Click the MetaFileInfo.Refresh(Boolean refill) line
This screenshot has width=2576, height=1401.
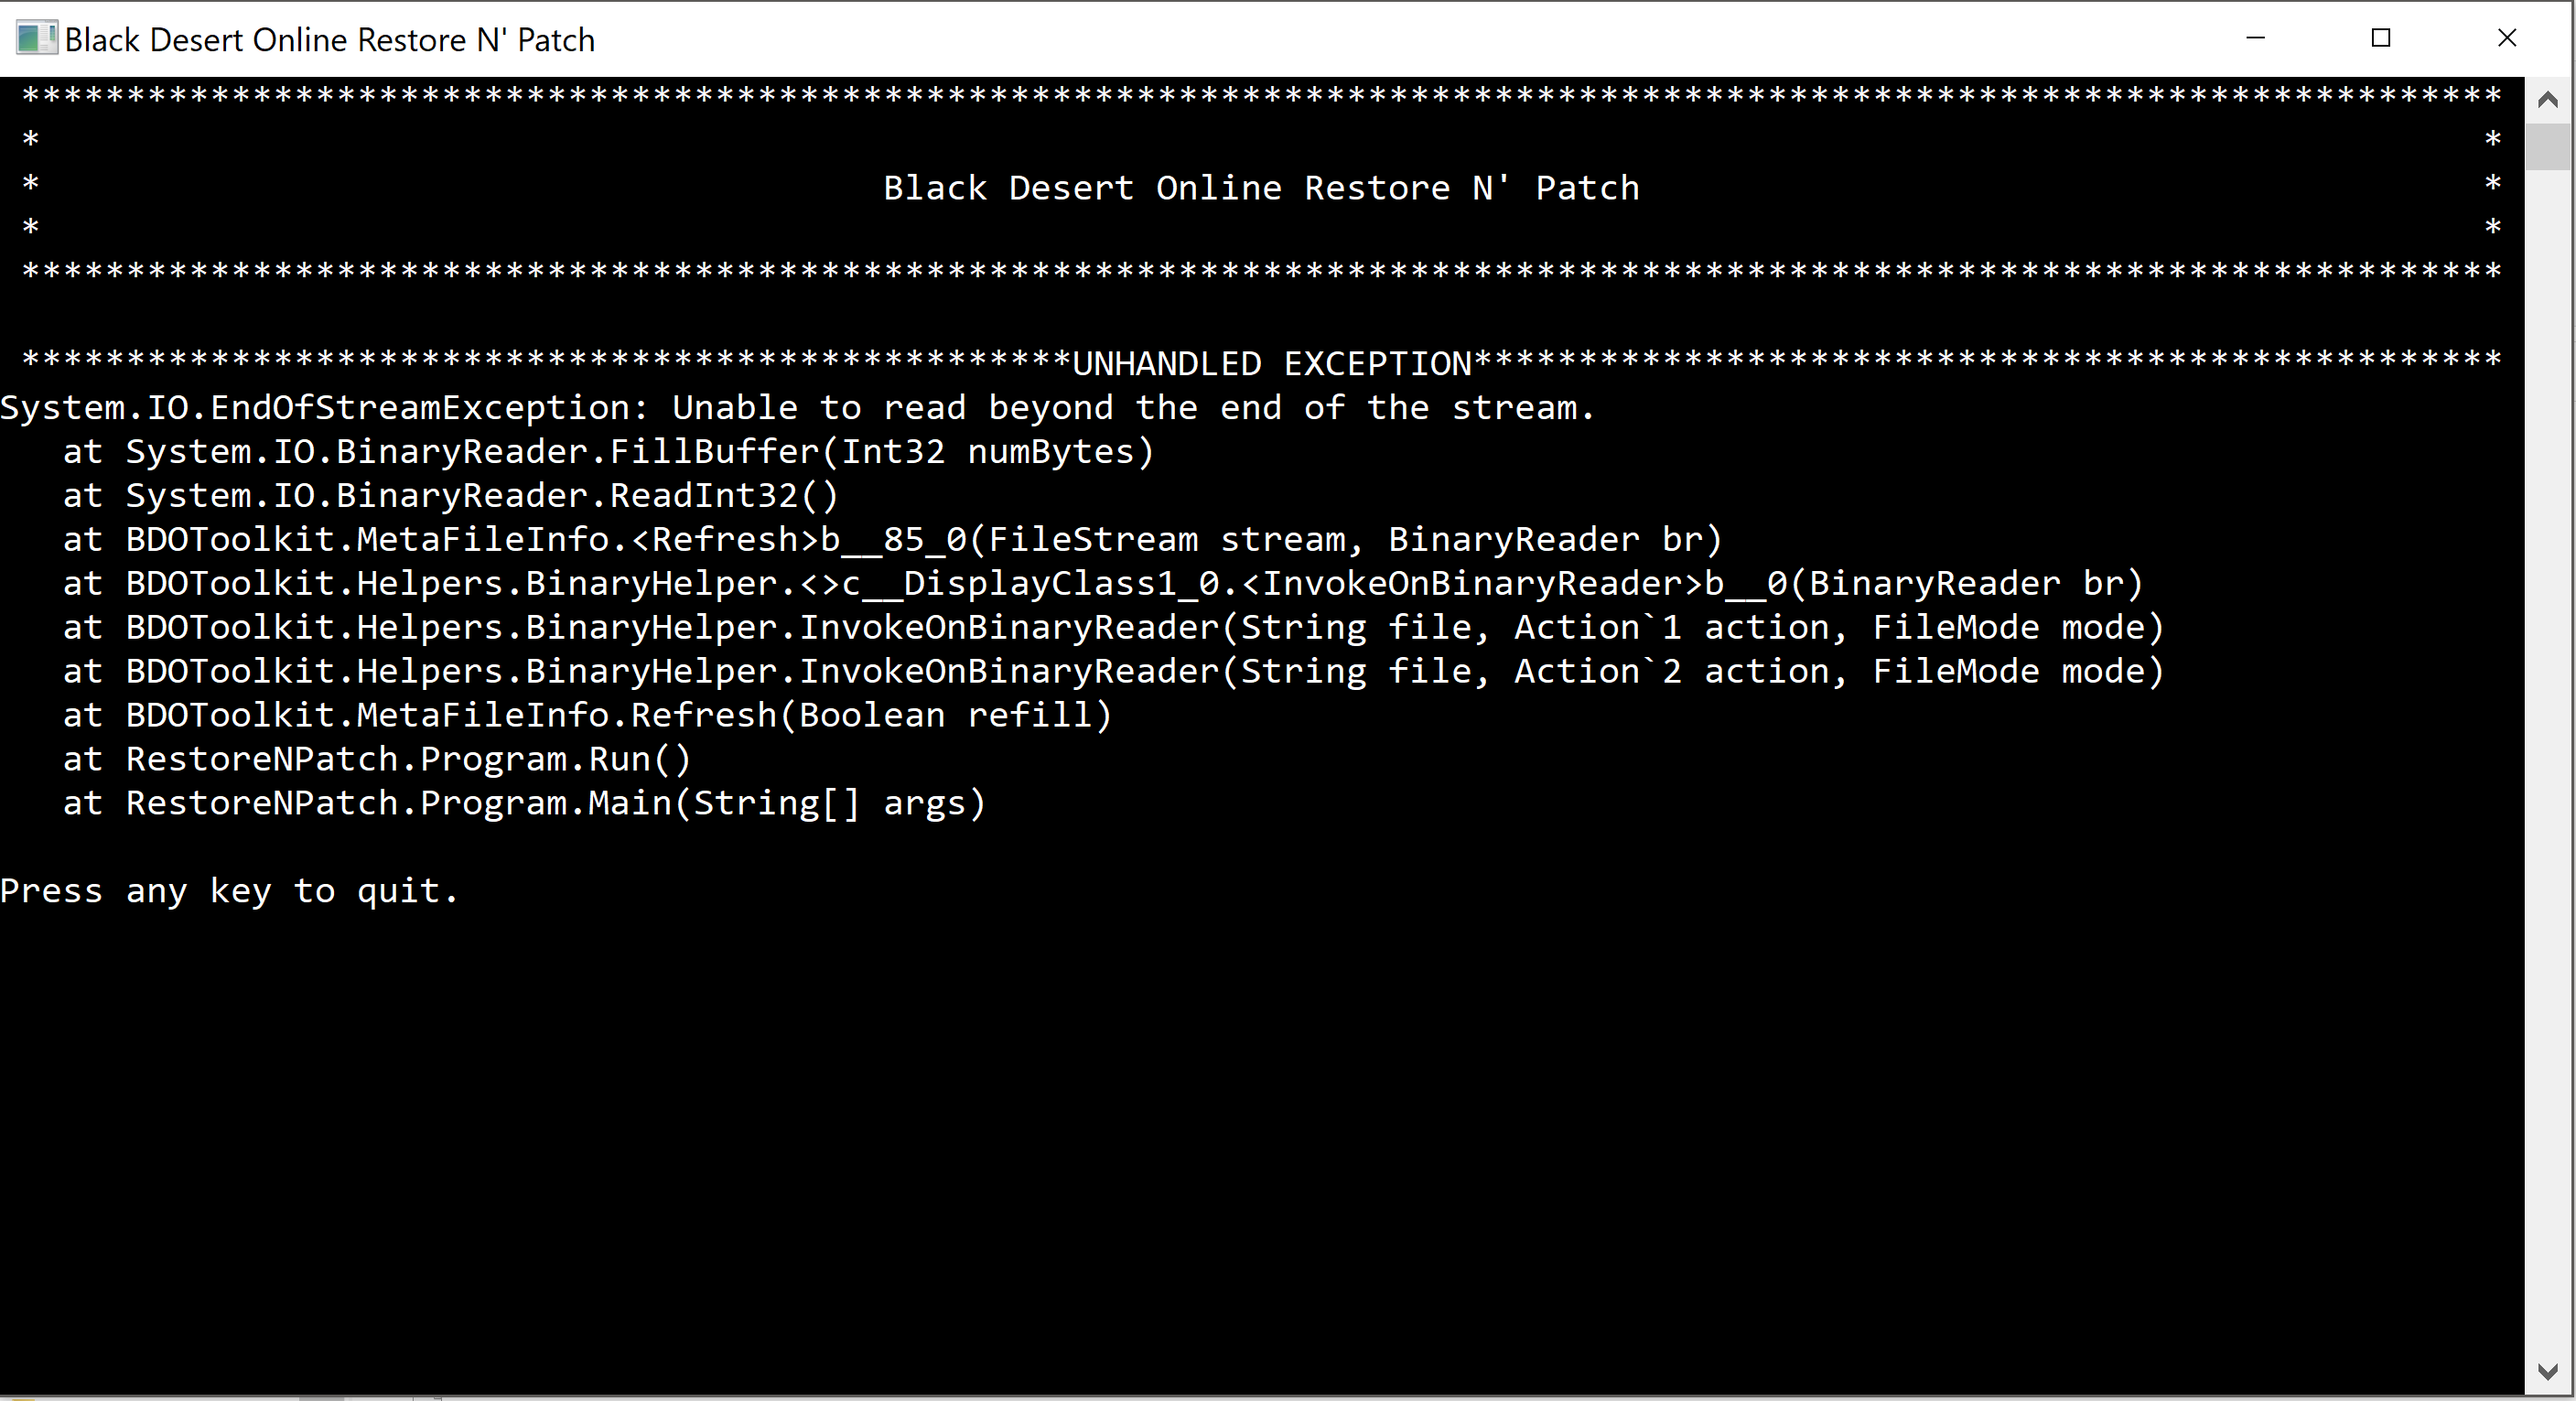pyautogui.click(x=619, y=716)
